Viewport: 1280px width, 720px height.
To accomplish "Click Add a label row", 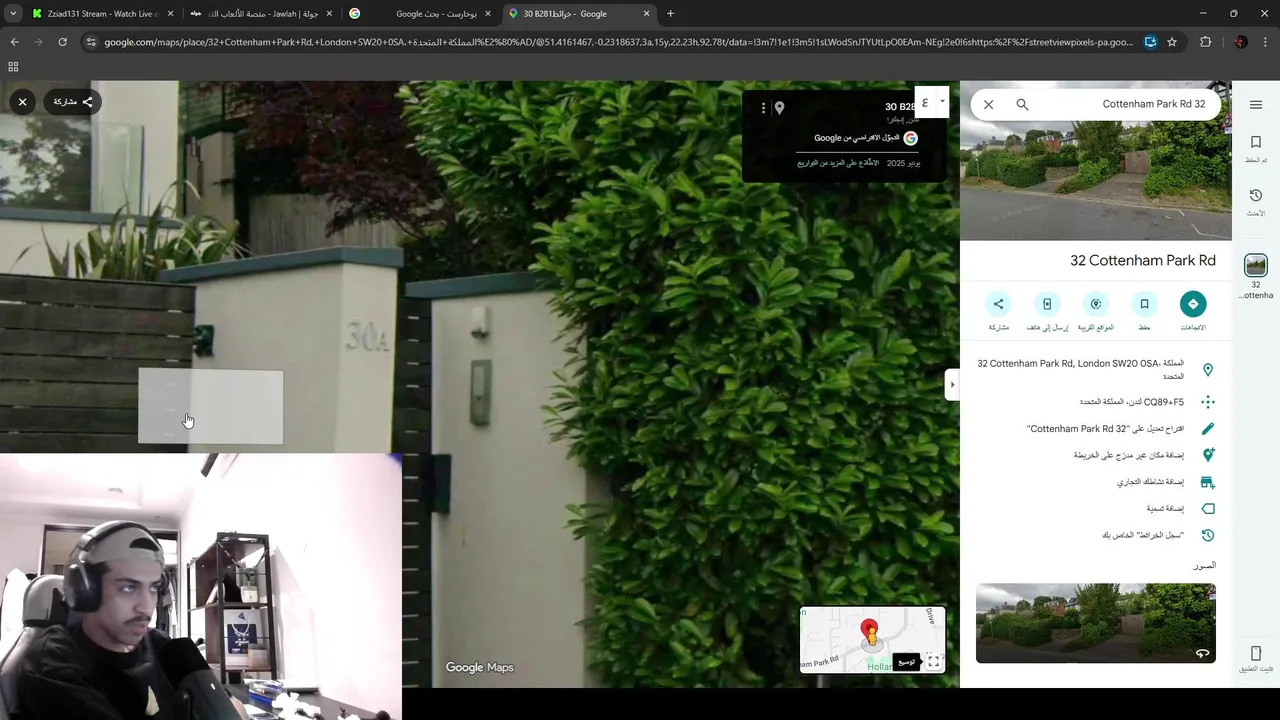I will click(1096, 509).
